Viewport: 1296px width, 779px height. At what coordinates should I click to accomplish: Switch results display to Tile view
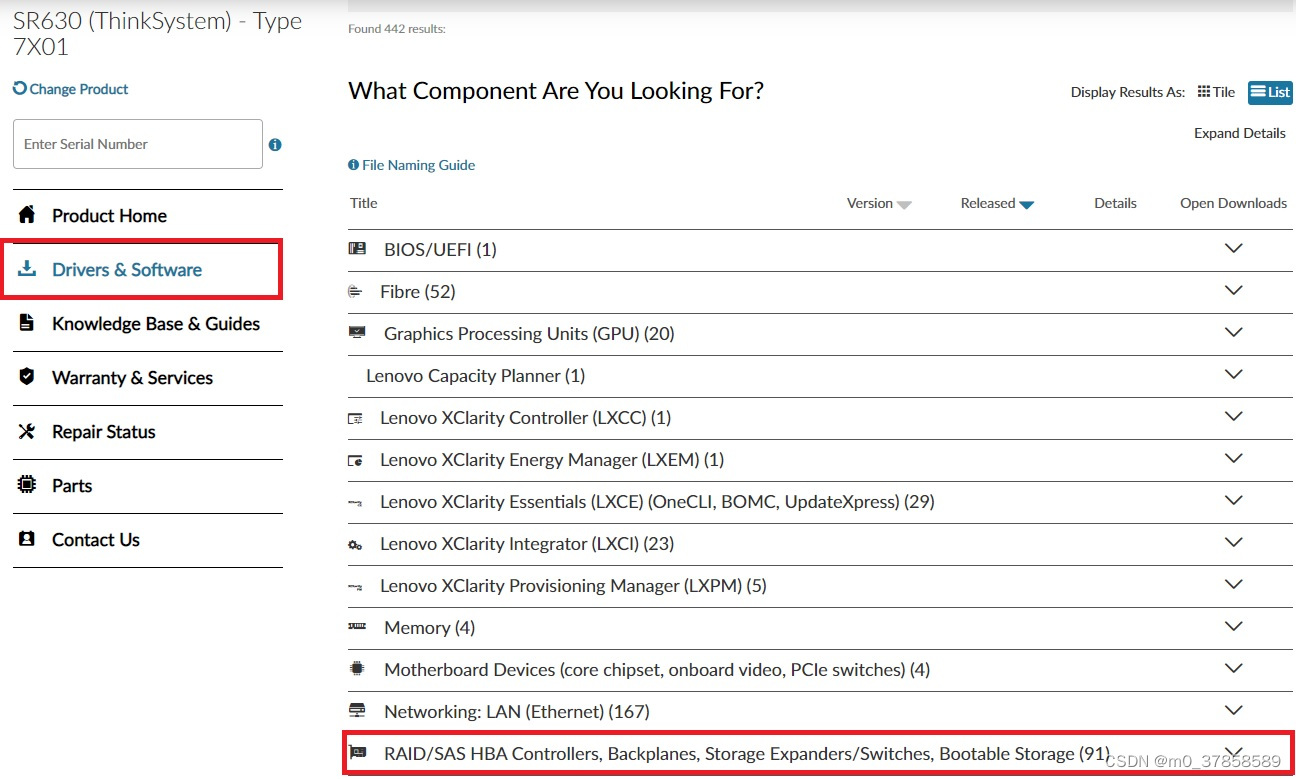pyautogui.click(x=1216, y=92)
